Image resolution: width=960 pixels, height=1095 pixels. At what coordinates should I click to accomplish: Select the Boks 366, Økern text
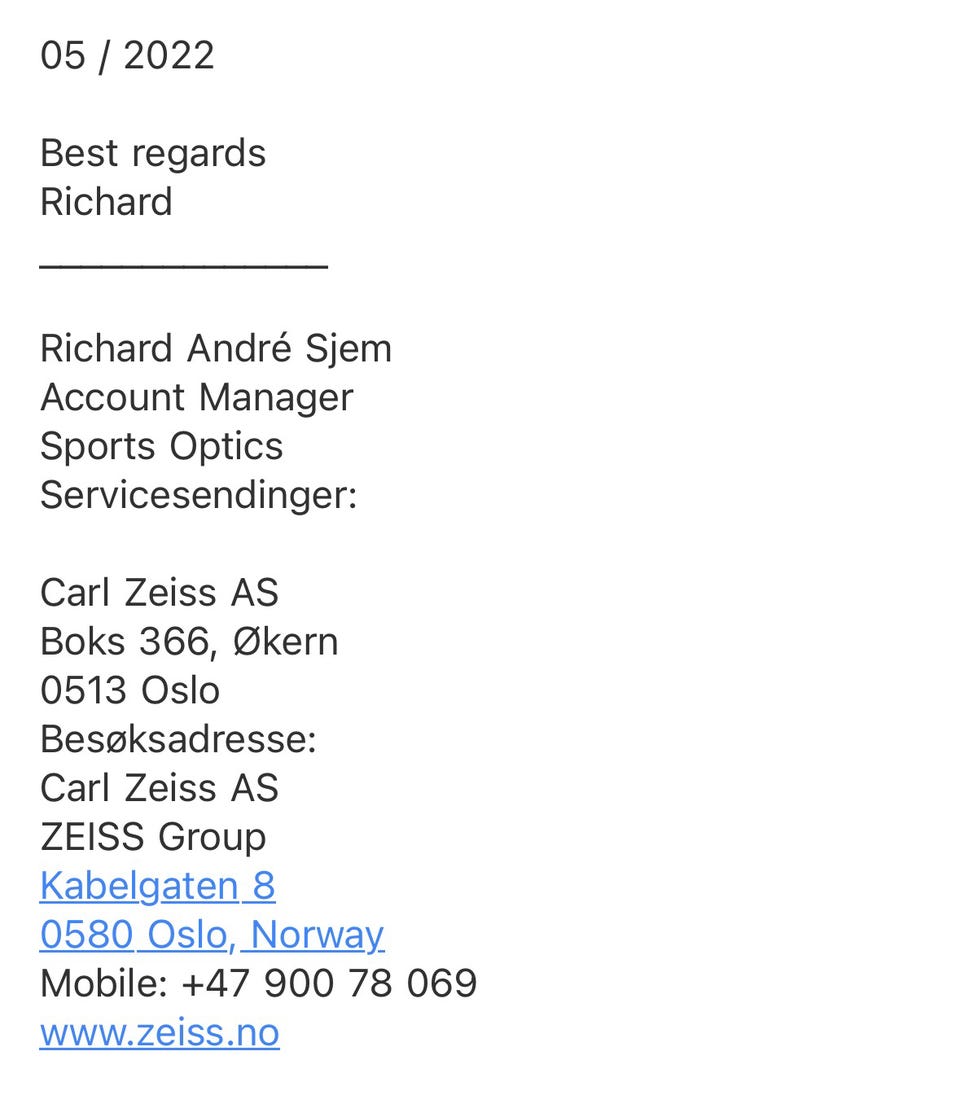coord(188,641)
